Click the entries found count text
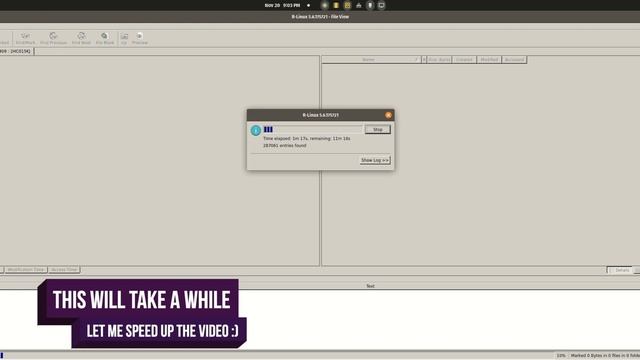Viewport: 640px width, 360px height. point(284,145)
